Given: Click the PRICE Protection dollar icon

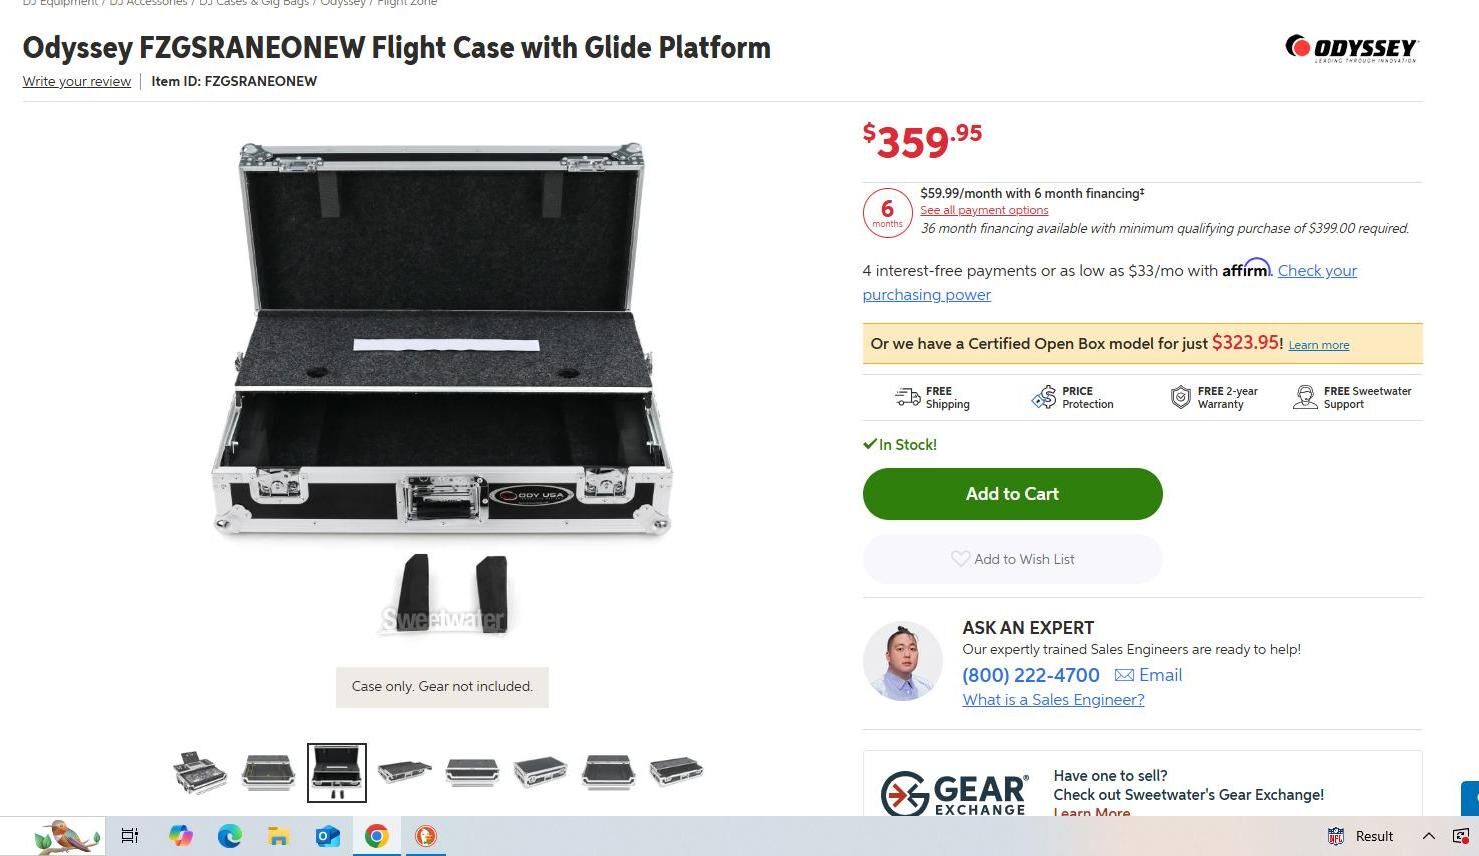Looking at the screenshot, I should click(1046, 396).
